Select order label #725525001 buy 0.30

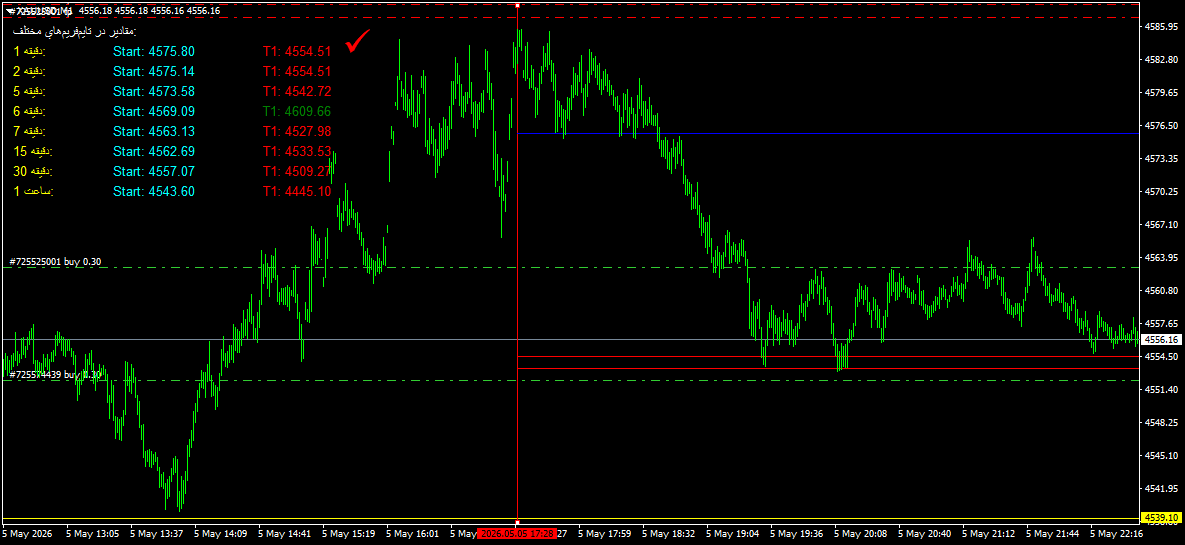(x=55, y=262)
